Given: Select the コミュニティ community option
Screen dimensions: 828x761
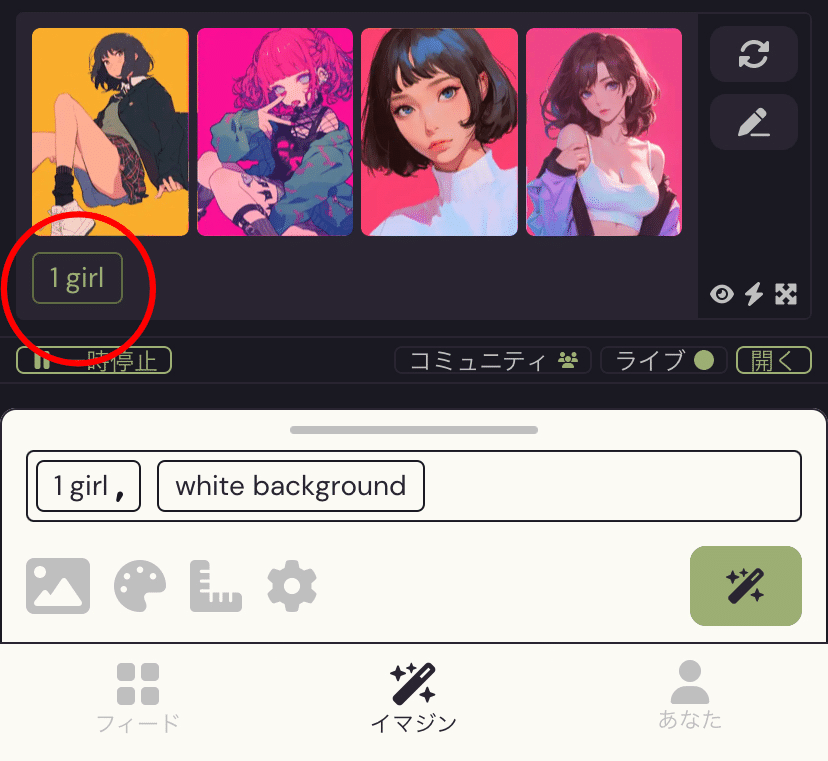Looking at the screenshot, I should point(493,360).
